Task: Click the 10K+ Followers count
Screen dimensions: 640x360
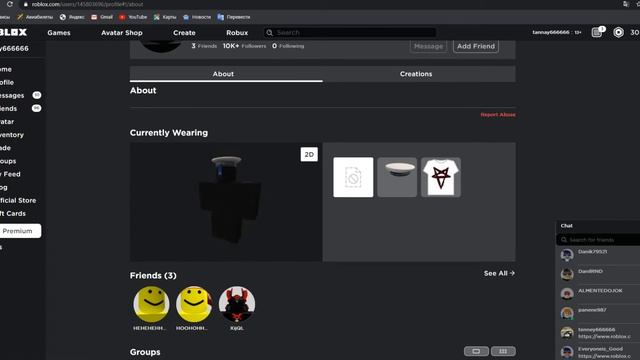Action: pos(244,46)
